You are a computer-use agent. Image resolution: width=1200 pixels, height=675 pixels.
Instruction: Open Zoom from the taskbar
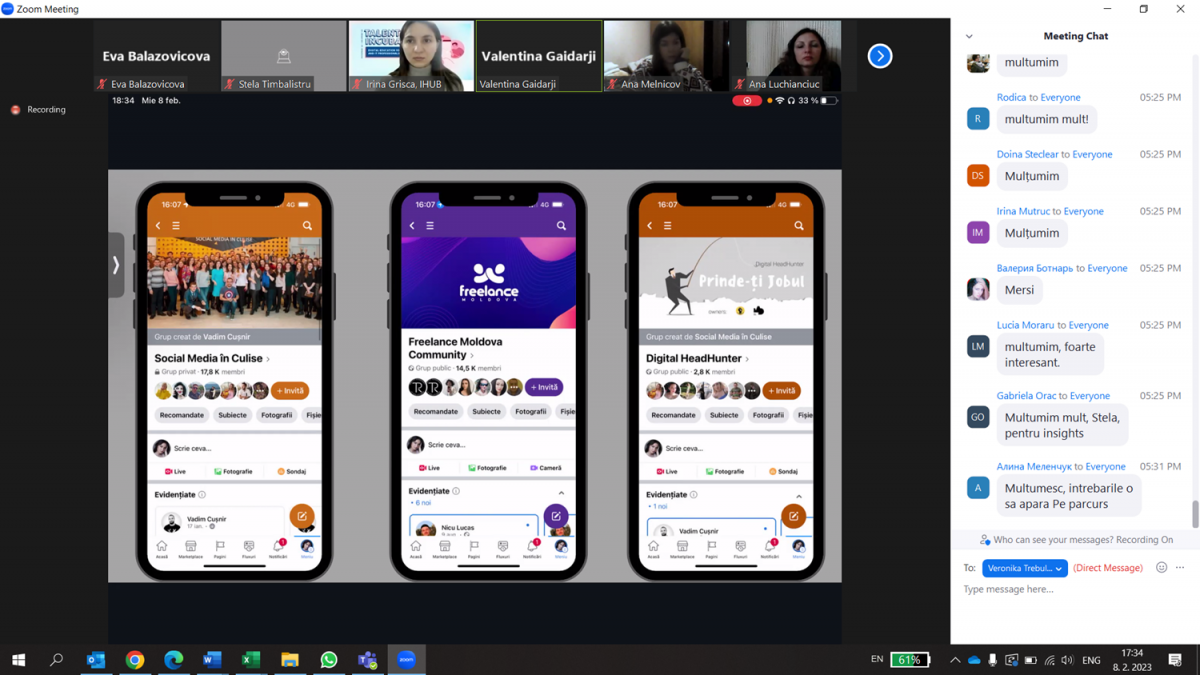click(406, 659)
